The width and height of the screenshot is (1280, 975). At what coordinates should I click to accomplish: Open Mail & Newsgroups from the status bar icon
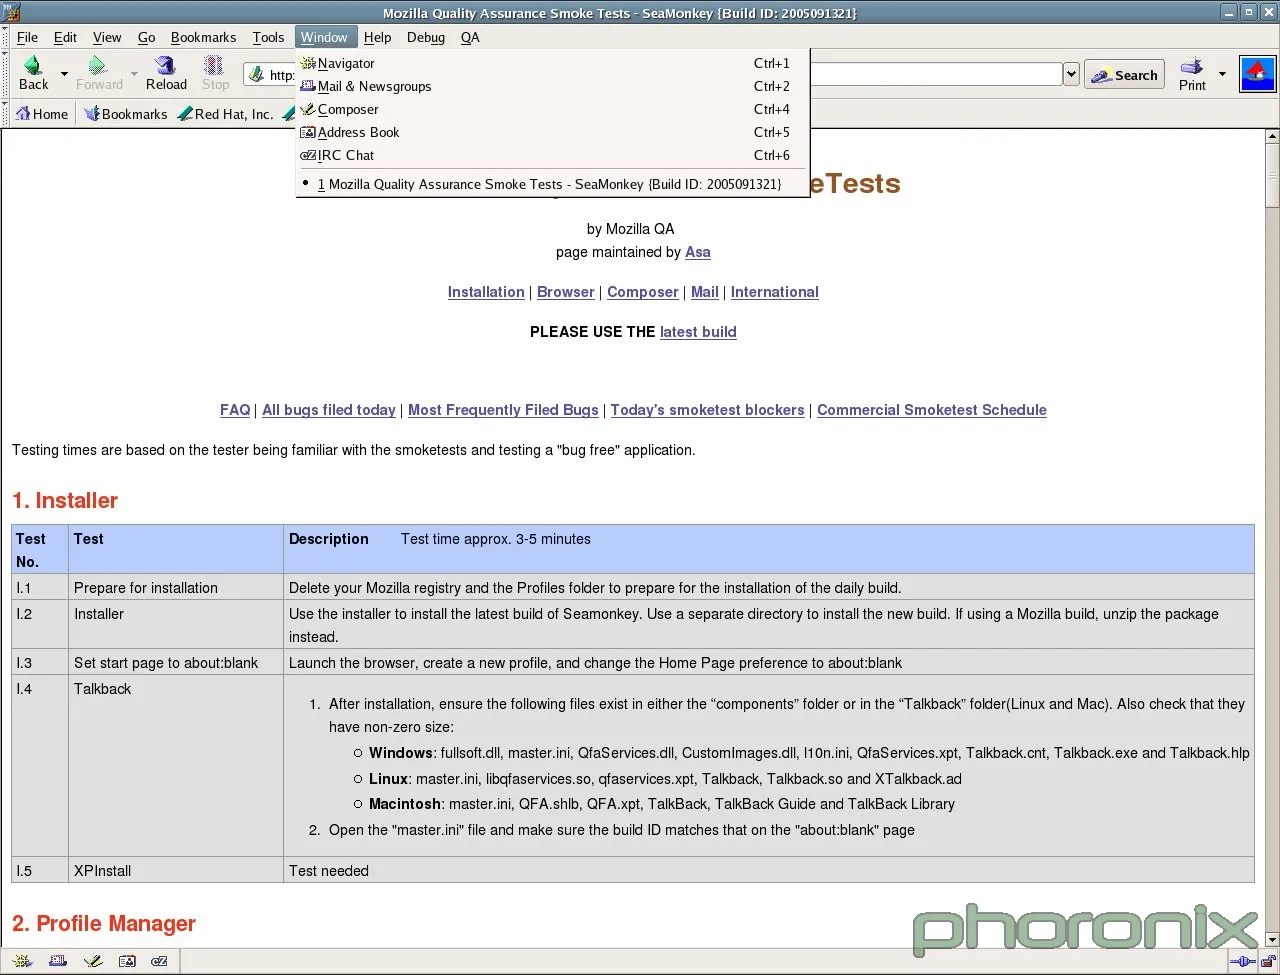pos(58,961)
